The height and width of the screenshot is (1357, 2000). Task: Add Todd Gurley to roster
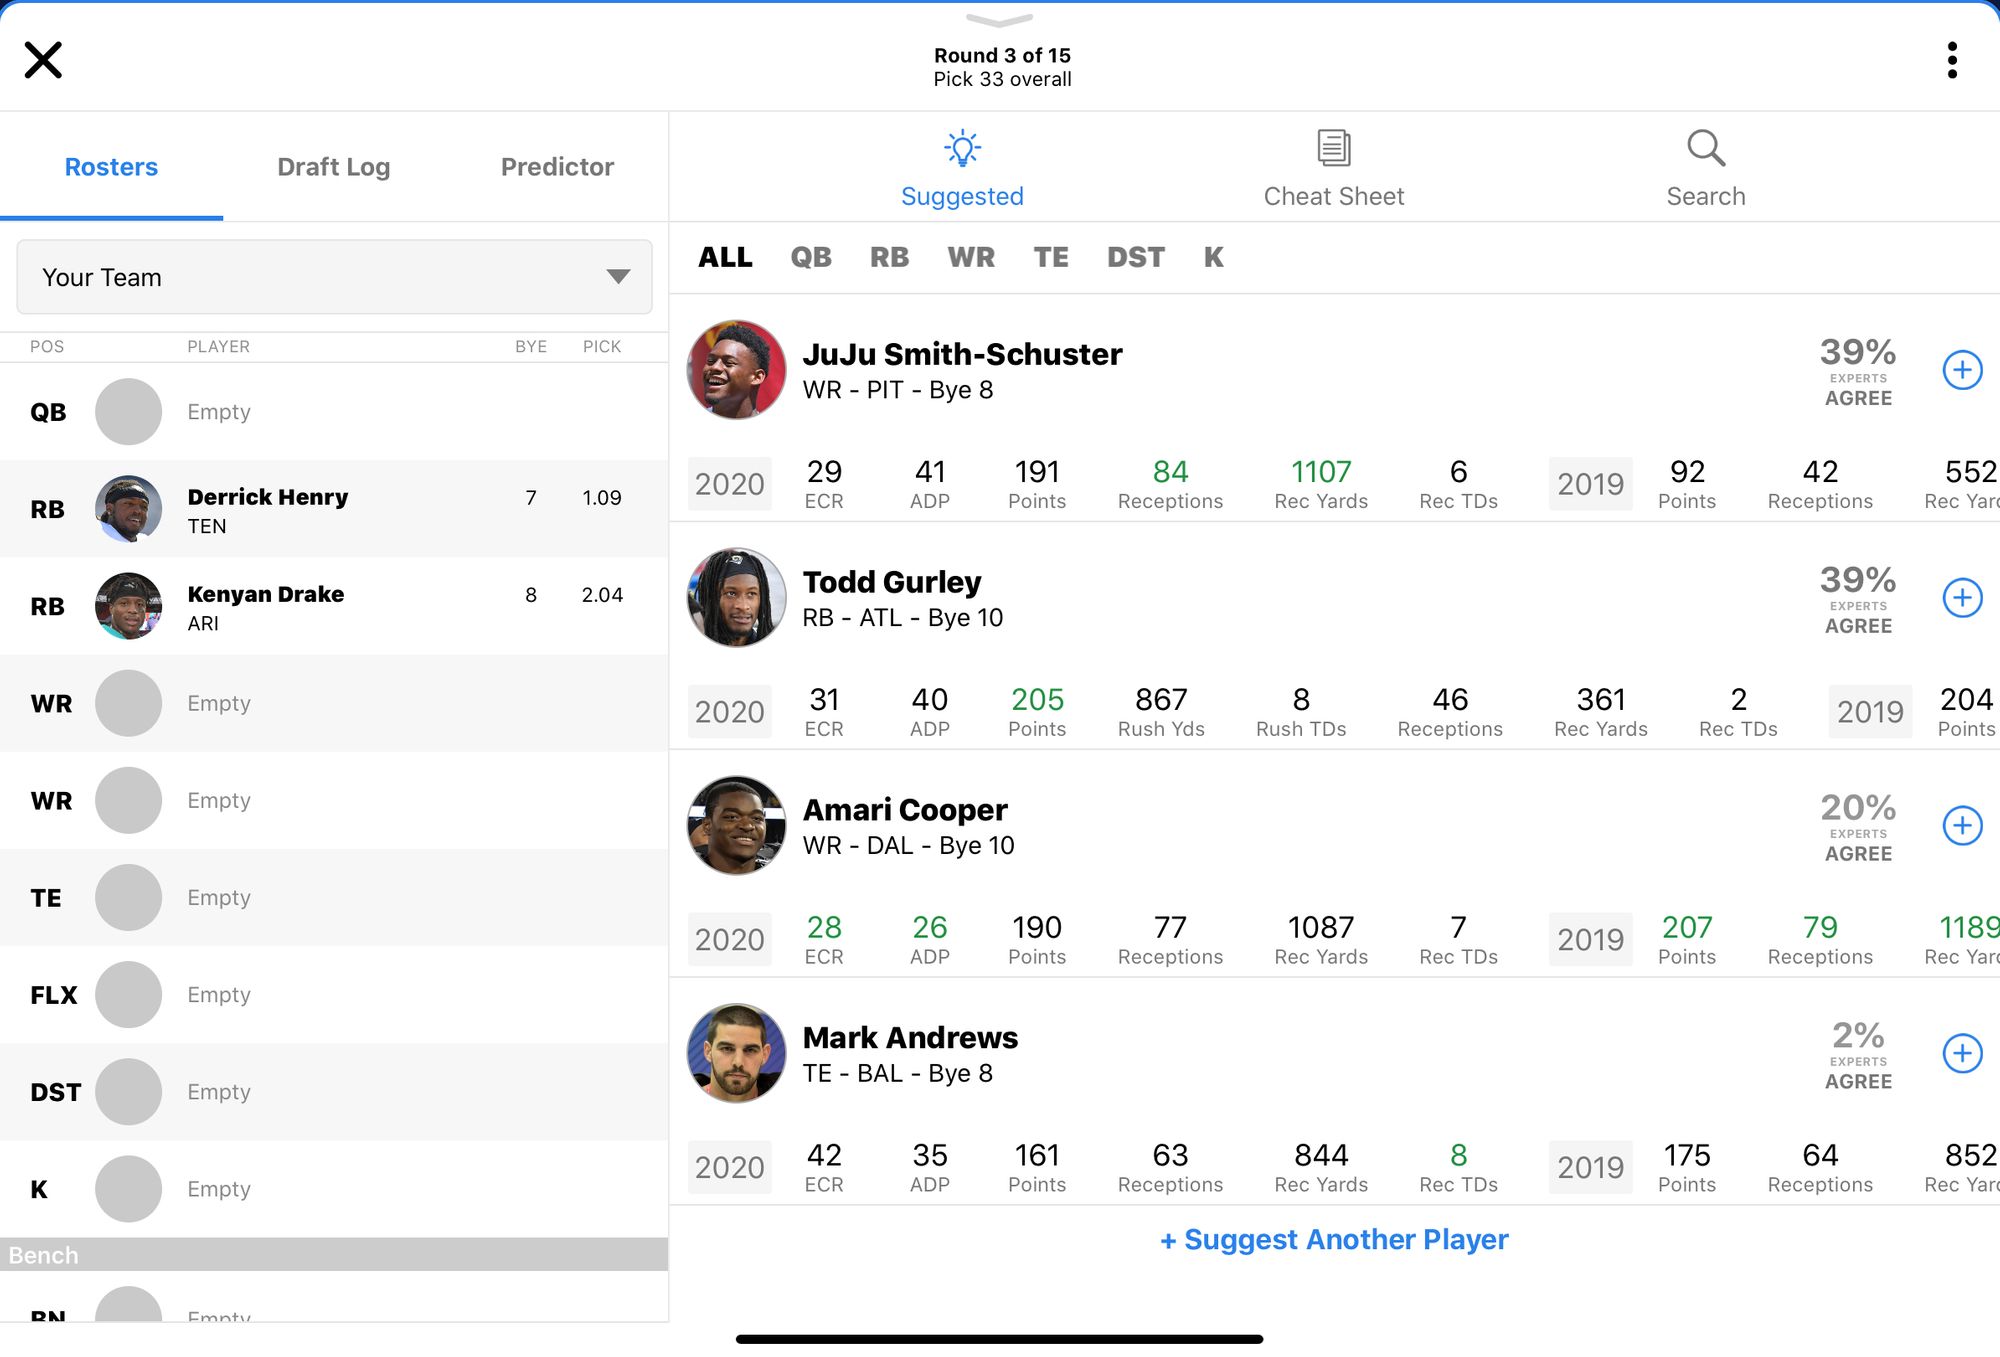(x=1961, y=597)
